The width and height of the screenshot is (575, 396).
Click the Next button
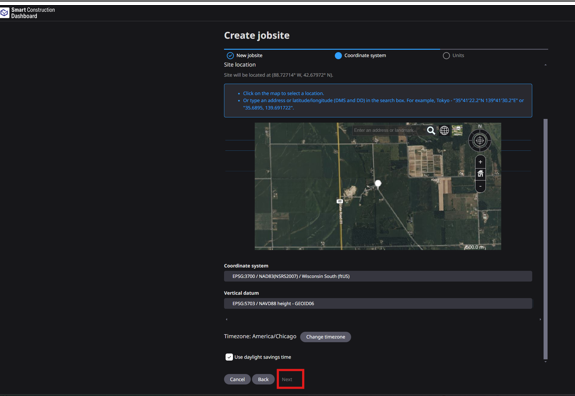click(x=287, y=380)
